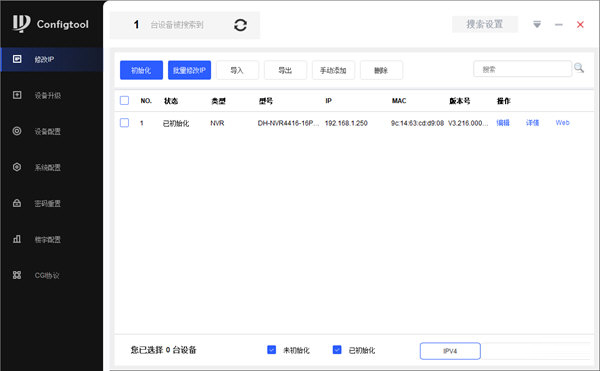The height and width of the screenshot is (371, 600).
Task: Open the 楼宇配置 building icon
Action: point(17,239)
